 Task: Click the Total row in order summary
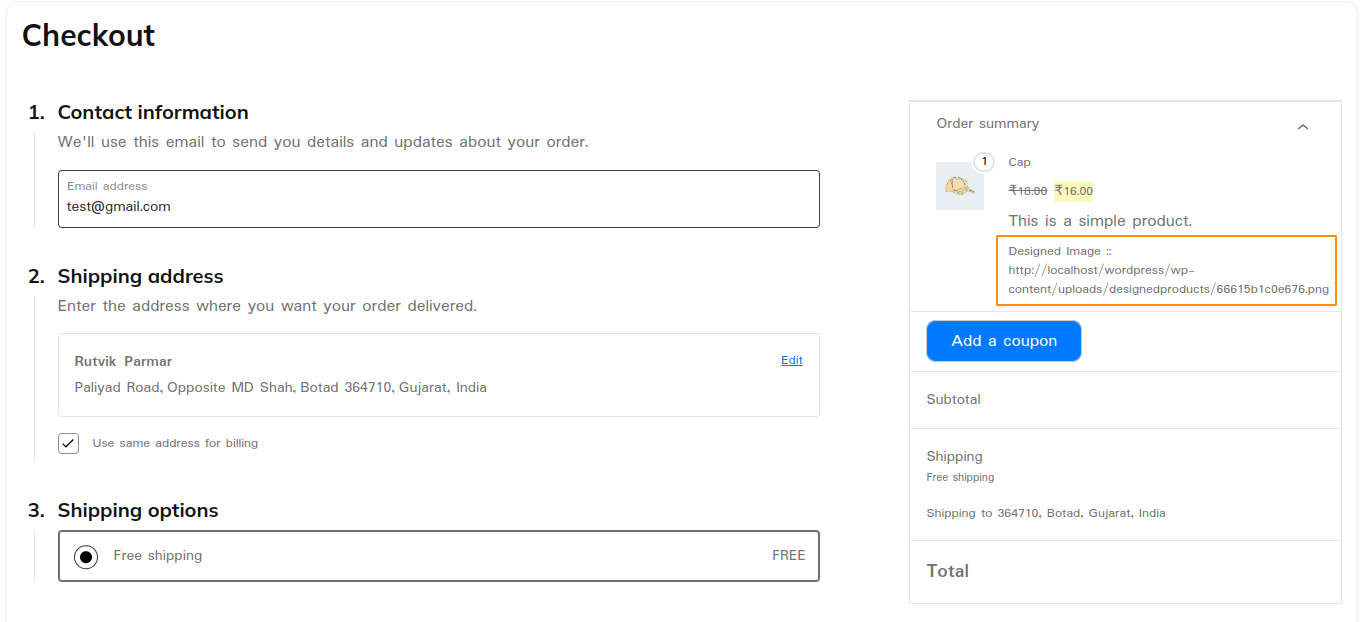[947, 571]
